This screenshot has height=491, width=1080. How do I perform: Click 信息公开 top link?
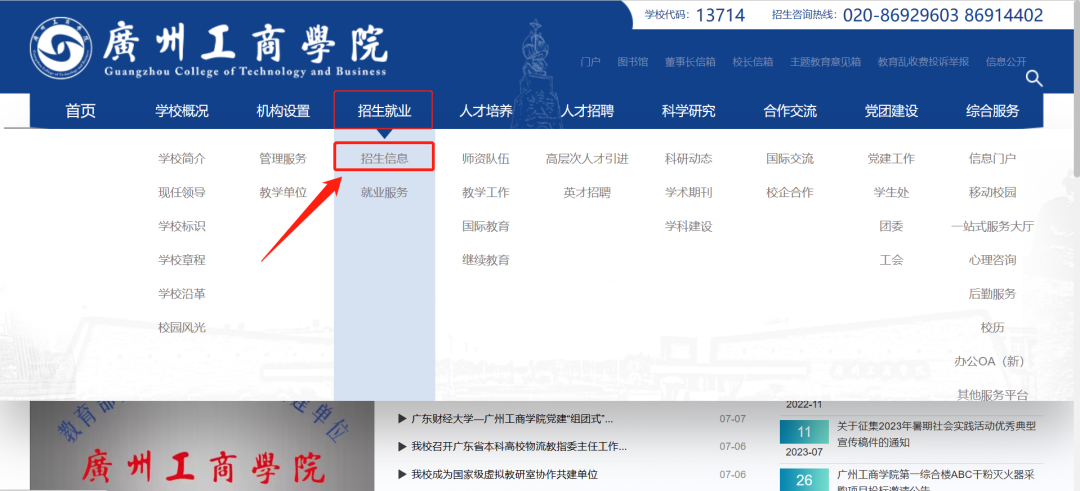click(x=1006, y=62)
